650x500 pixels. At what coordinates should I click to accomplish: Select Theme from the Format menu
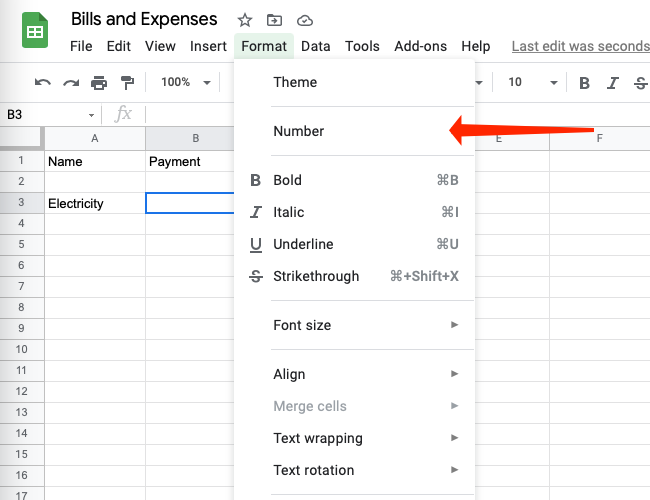point(295,82)
